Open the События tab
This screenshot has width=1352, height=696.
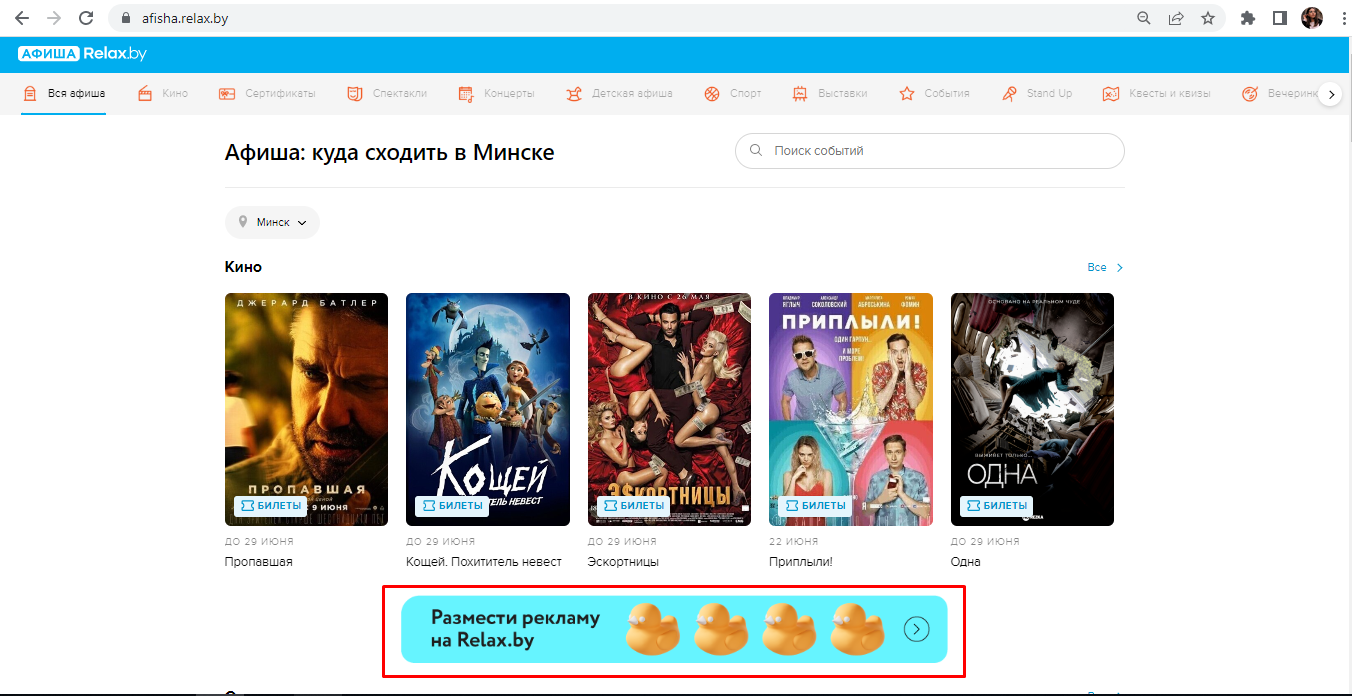(934, 93)
